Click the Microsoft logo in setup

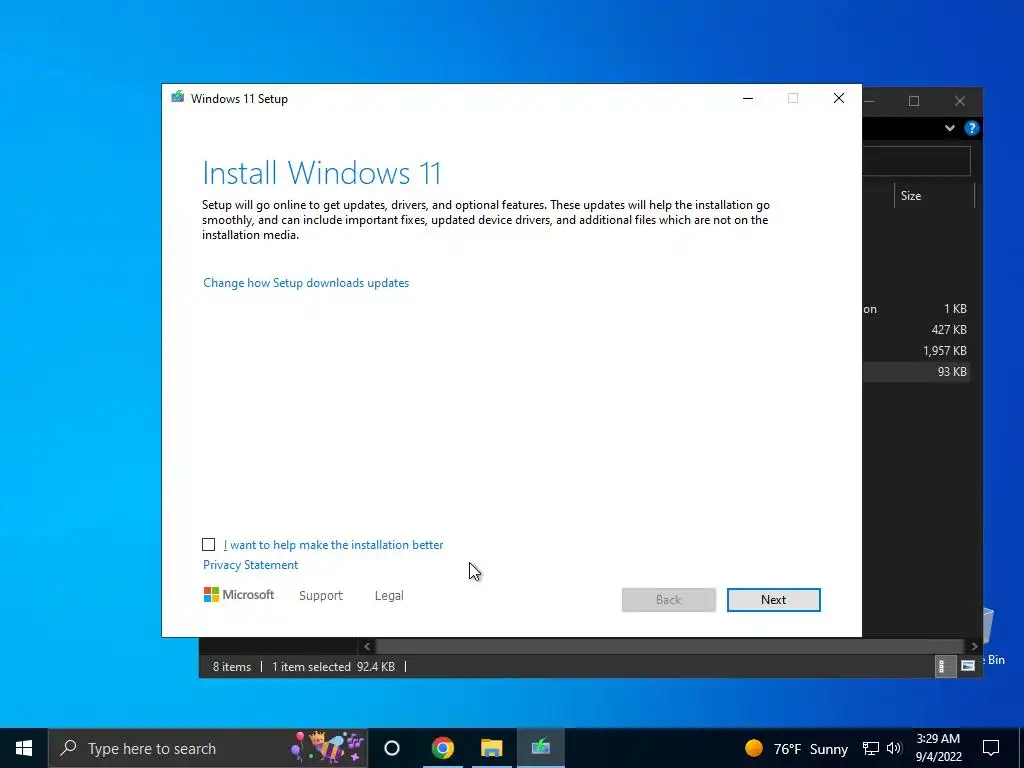pos(238,594)
